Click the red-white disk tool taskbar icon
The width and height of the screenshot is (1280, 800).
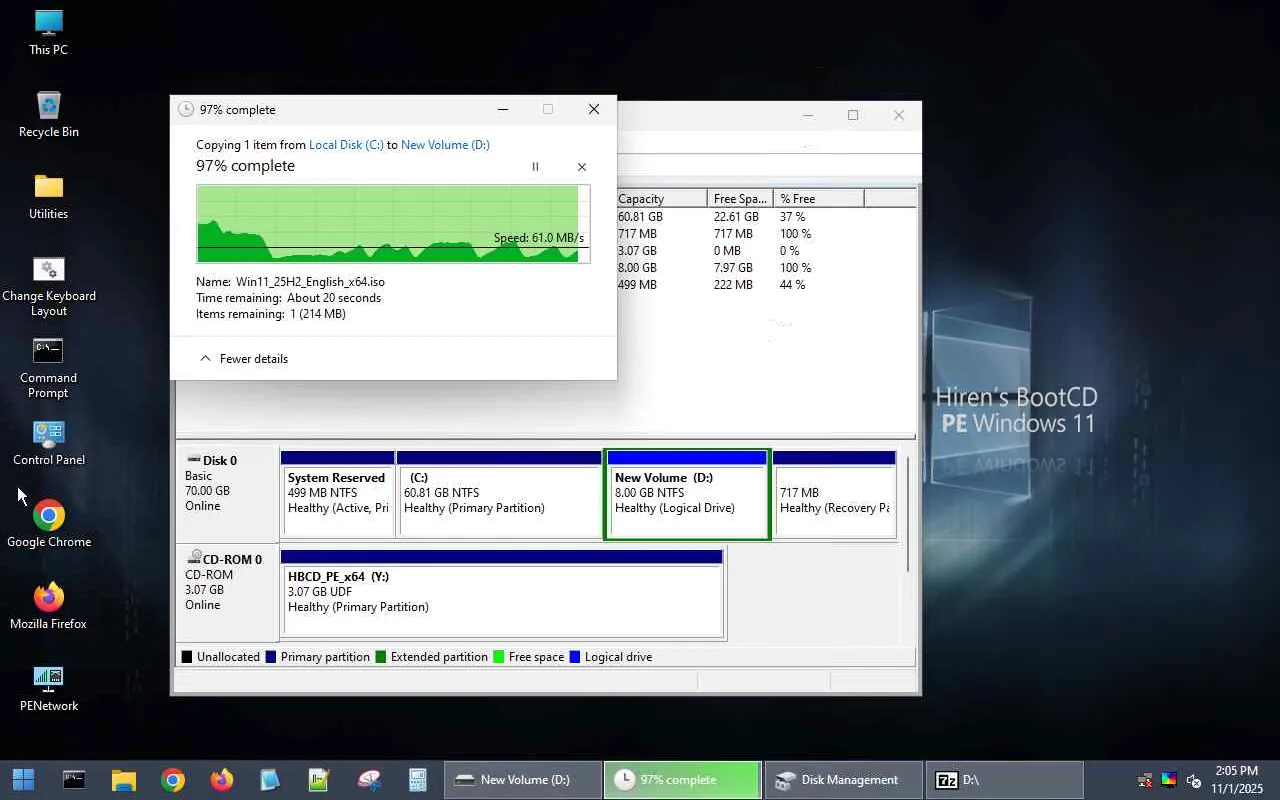coord(369,780)
